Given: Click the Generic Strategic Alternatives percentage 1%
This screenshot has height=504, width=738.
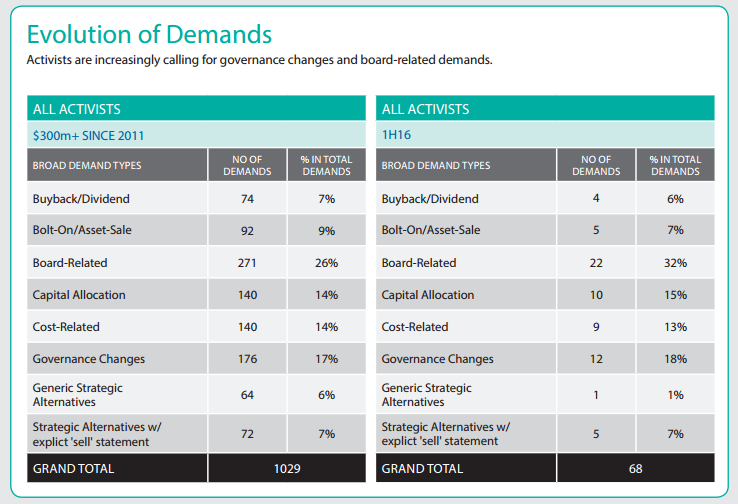Looking at the screenshot, I should [x=676, y=395].
